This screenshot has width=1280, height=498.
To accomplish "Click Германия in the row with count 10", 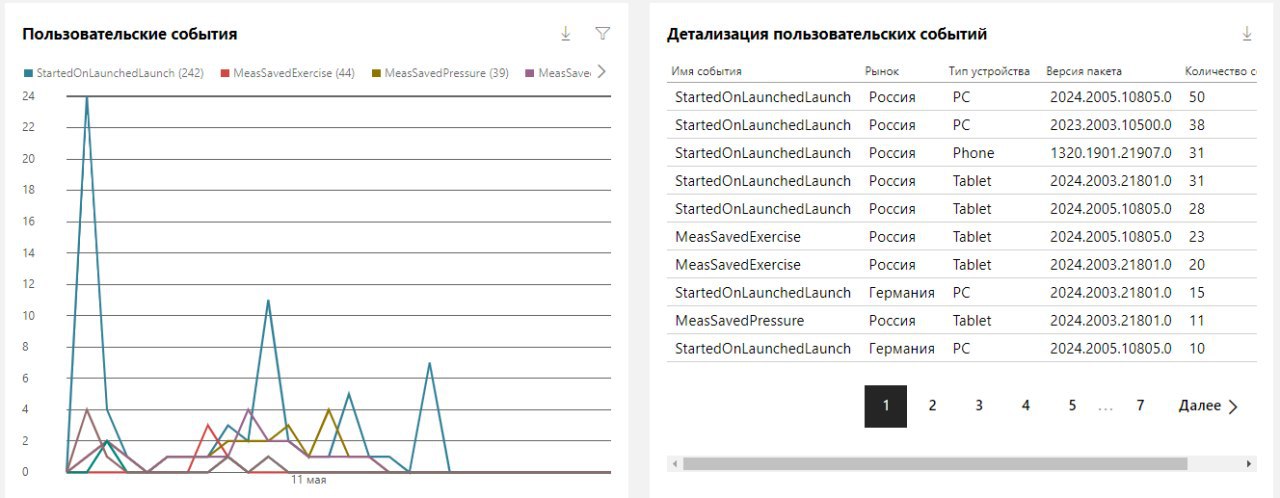I will [901, 349].
